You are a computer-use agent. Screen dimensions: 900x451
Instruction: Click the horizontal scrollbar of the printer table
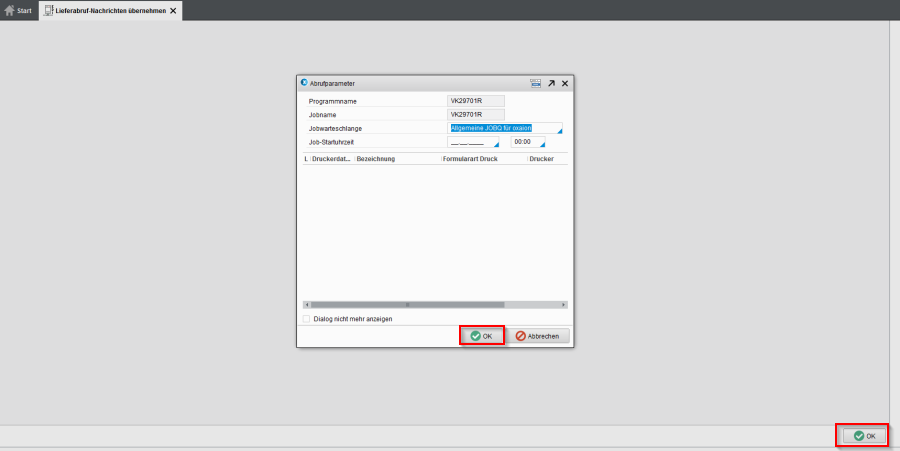pyautogui.click(x=406, y=304)
